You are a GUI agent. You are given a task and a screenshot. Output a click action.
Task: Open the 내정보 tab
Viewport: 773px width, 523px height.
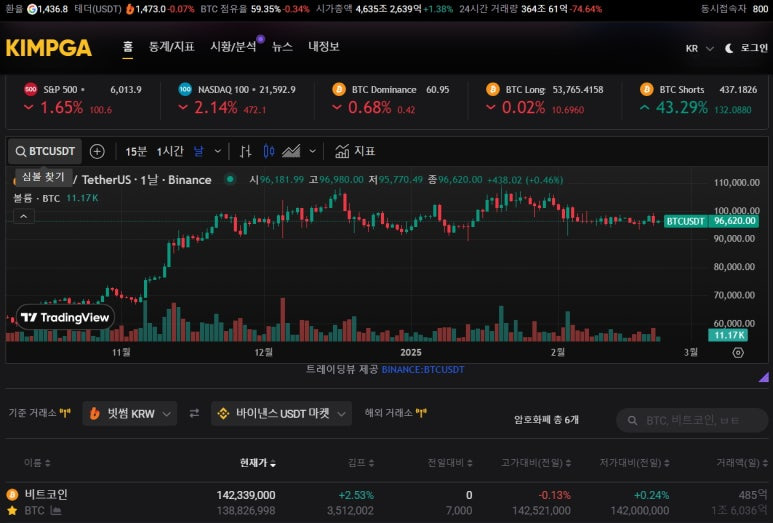tap(324, 47)
